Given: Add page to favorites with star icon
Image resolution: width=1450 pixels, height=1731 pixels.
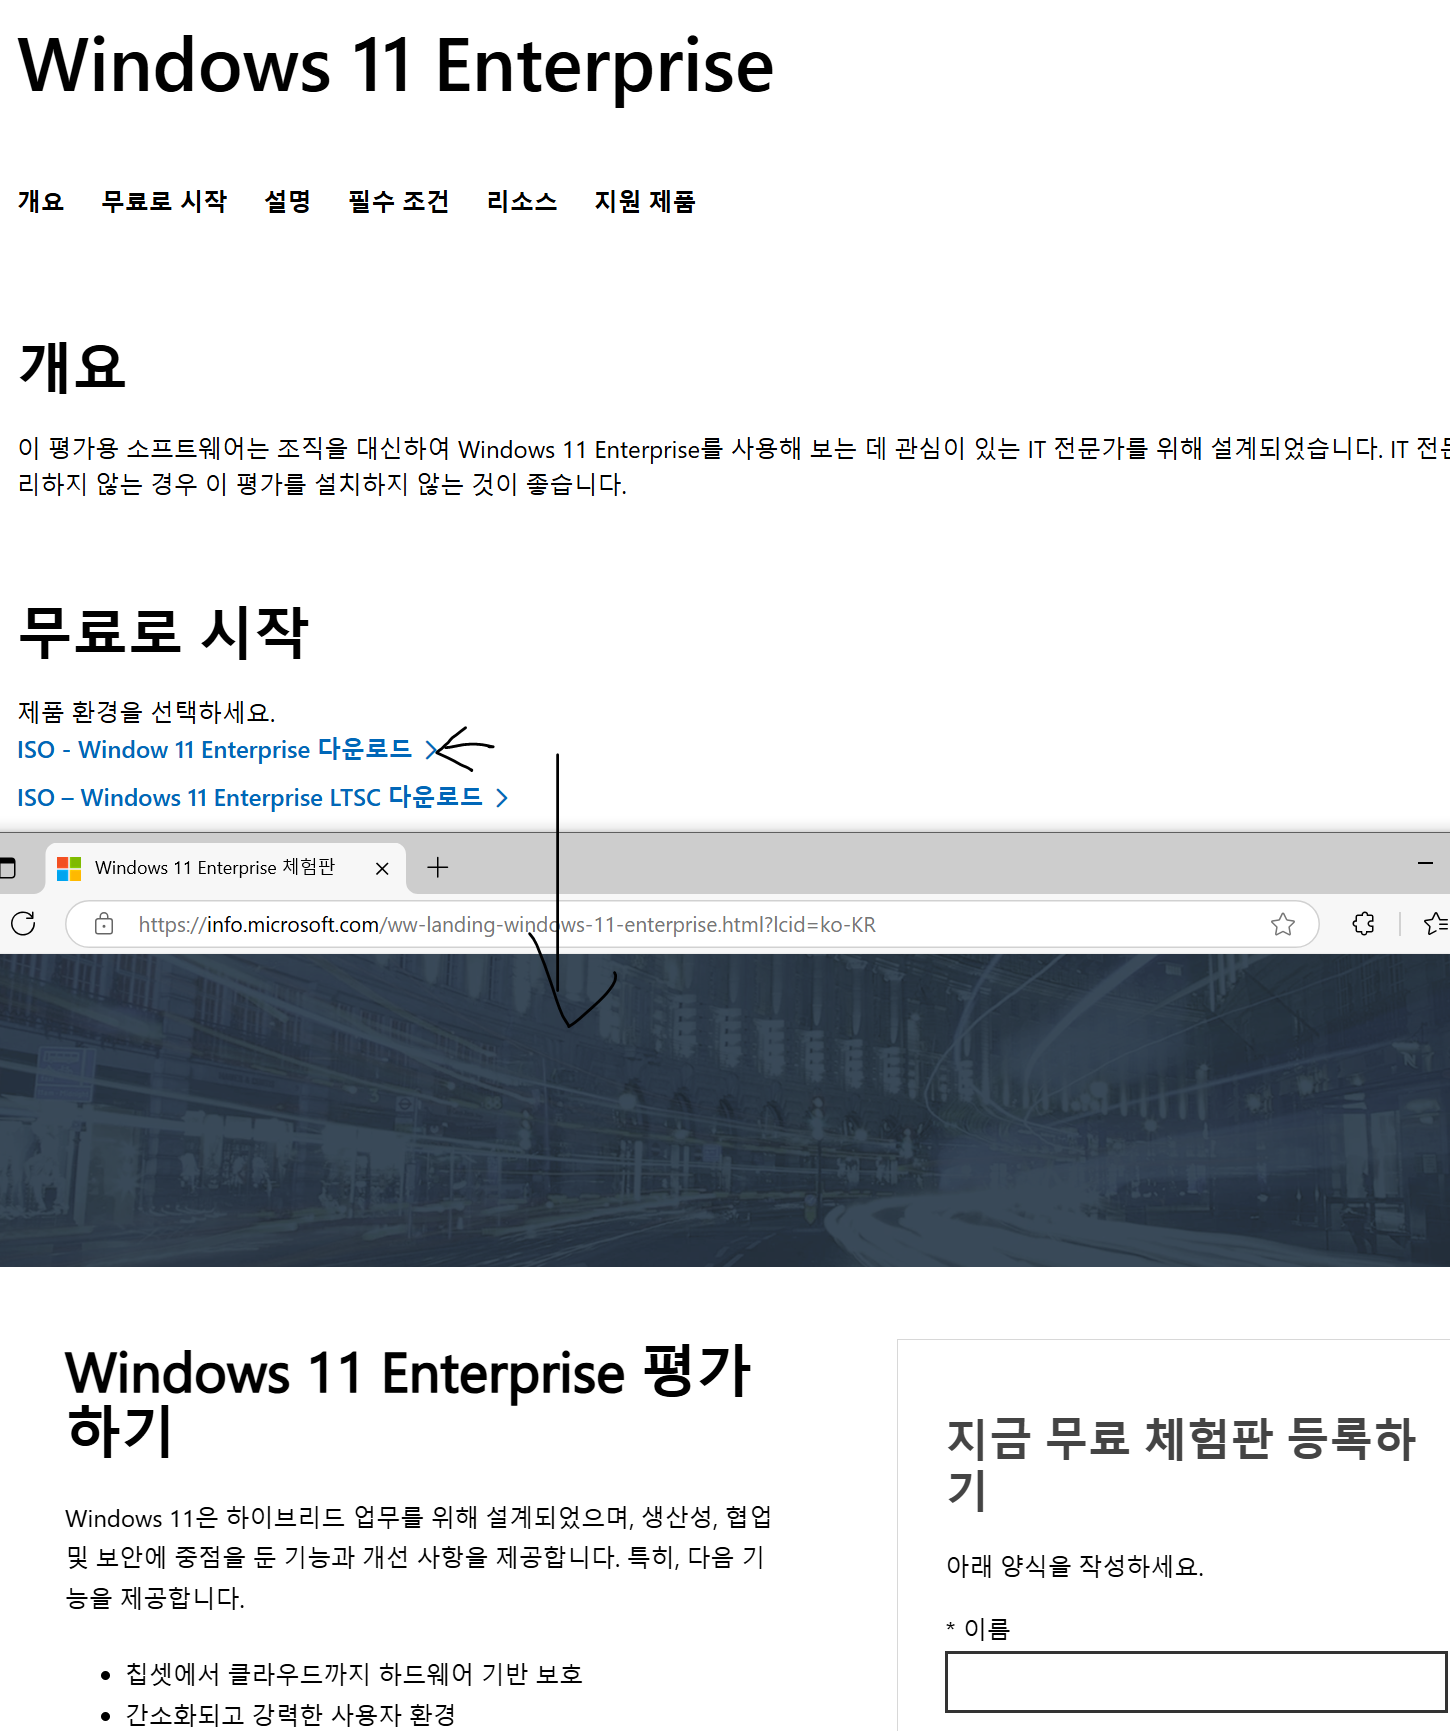Looking at the screenshot, I should pyautogui.click(x=1283, y=924).
